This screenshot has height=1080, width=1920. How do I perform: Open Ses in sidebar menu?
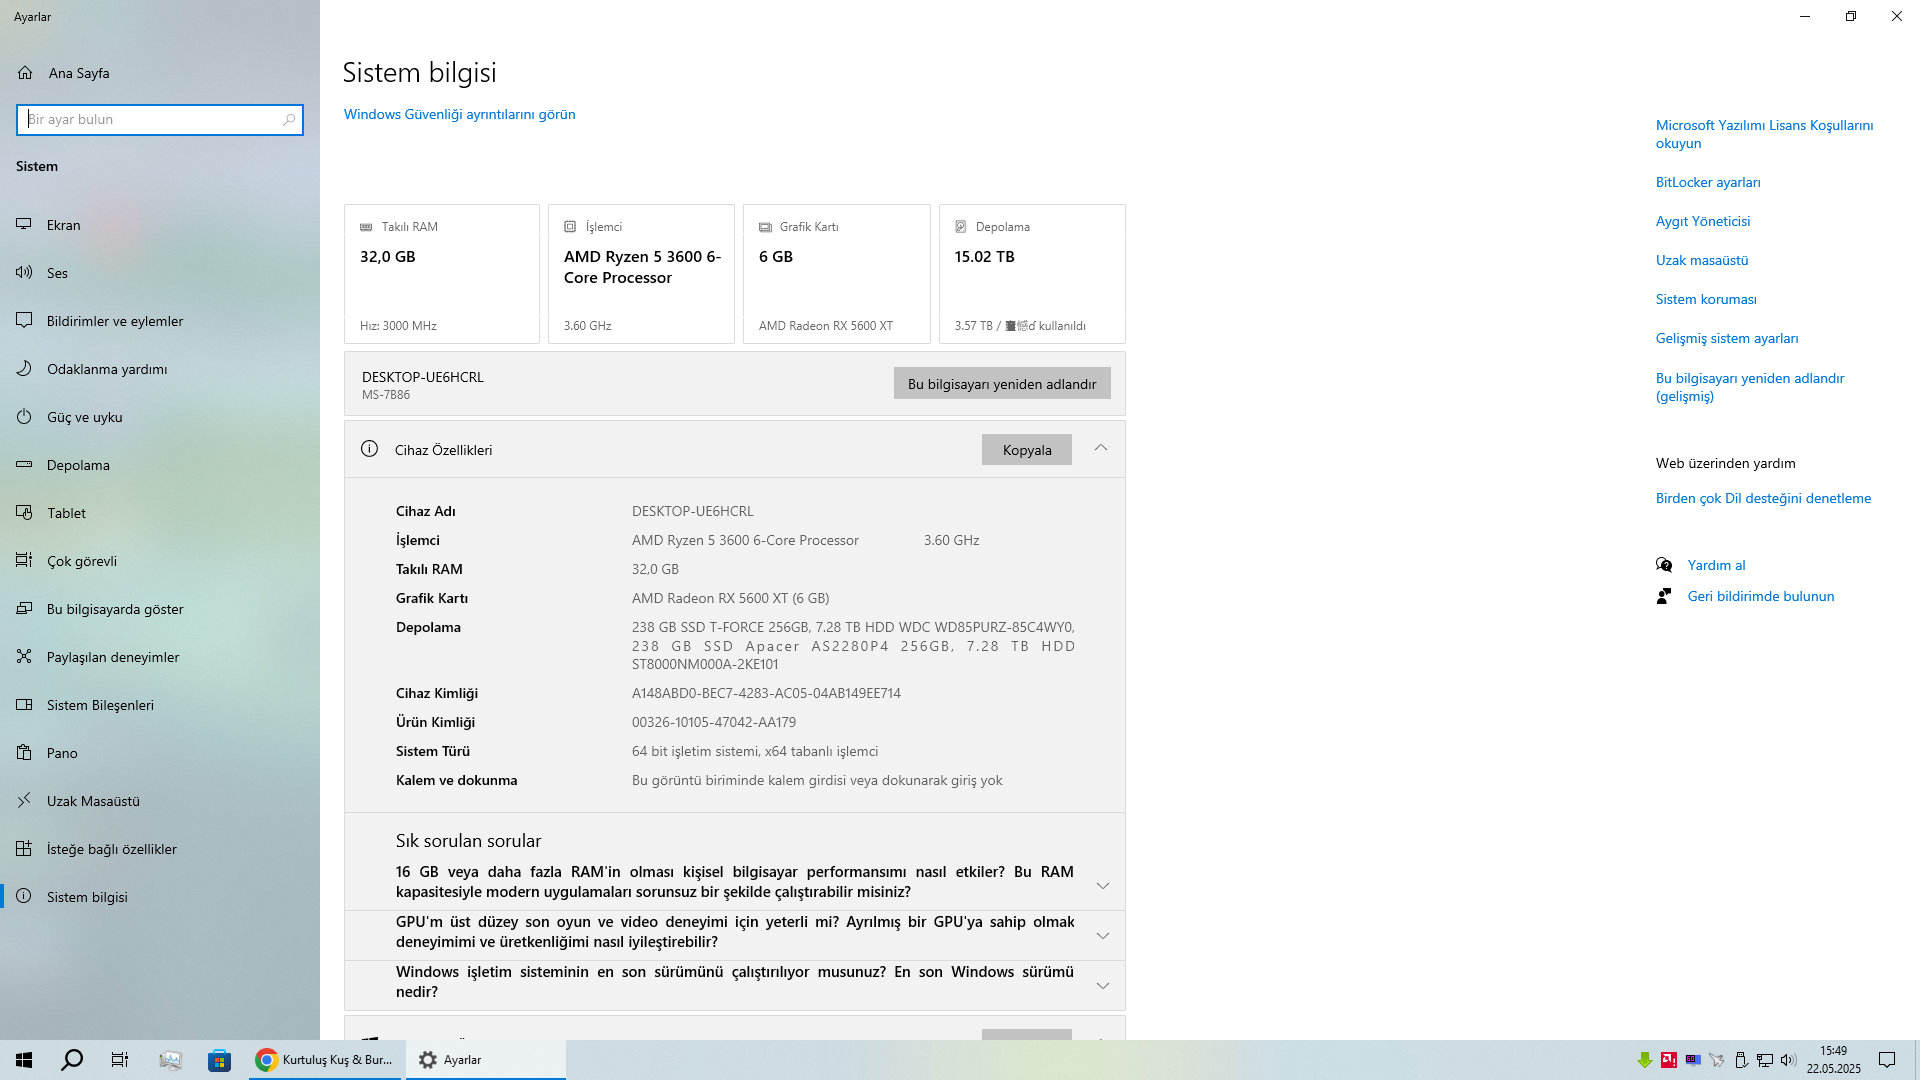click(160, 273)
